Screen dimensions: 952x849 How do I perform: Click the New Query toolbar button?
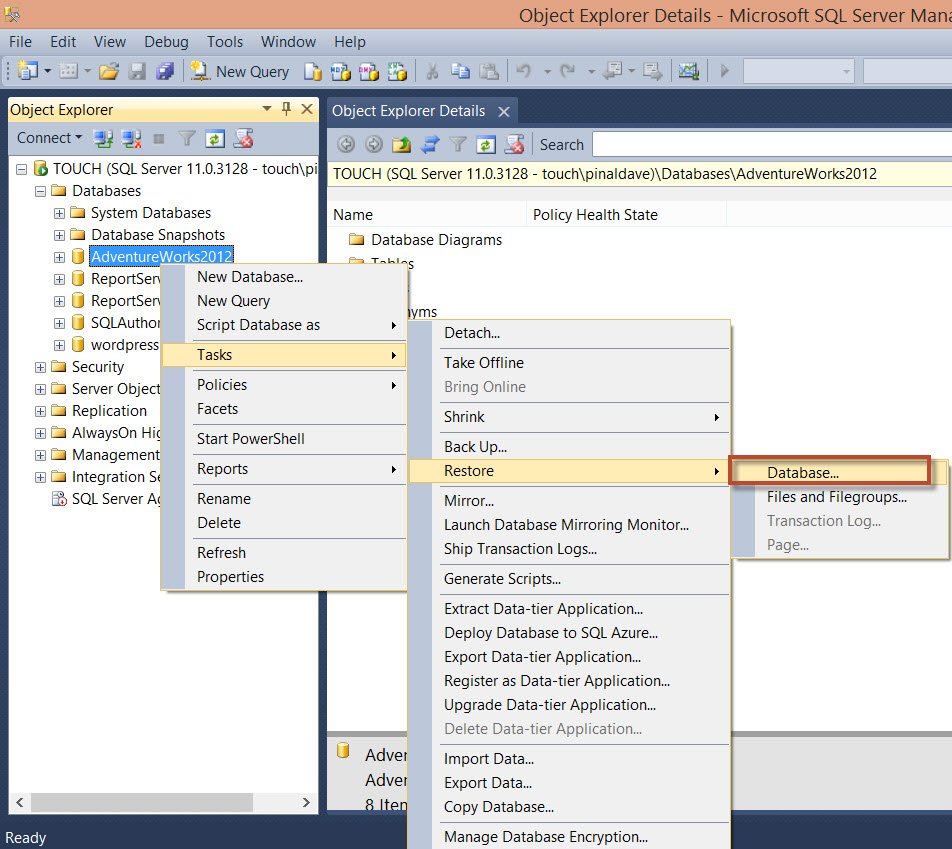pyautogui.click(x=239, y=72)
